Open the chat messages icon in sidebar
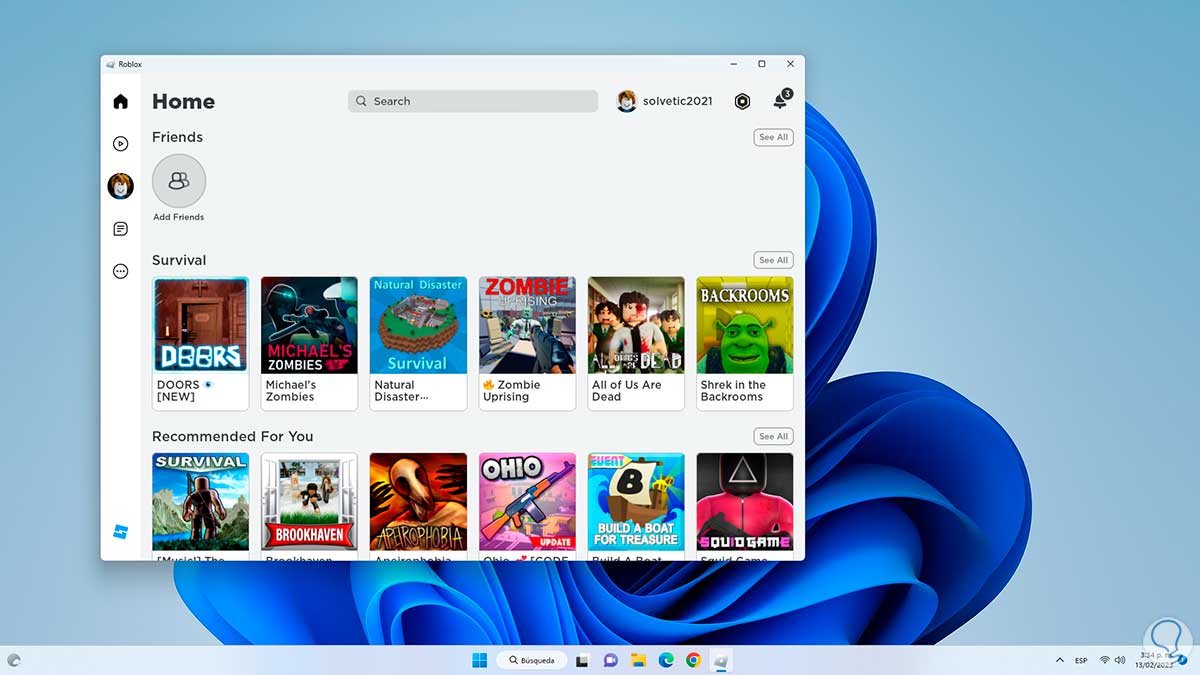The image size is (1200, 675). click(x=120, y=229)
